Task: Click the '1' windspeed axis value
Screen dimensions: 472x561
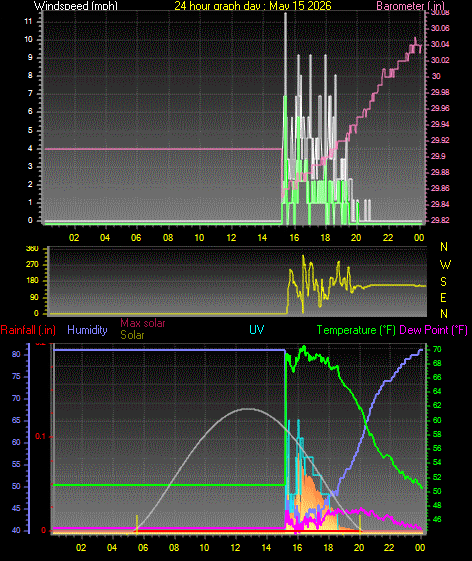Action: click(30, 203)
